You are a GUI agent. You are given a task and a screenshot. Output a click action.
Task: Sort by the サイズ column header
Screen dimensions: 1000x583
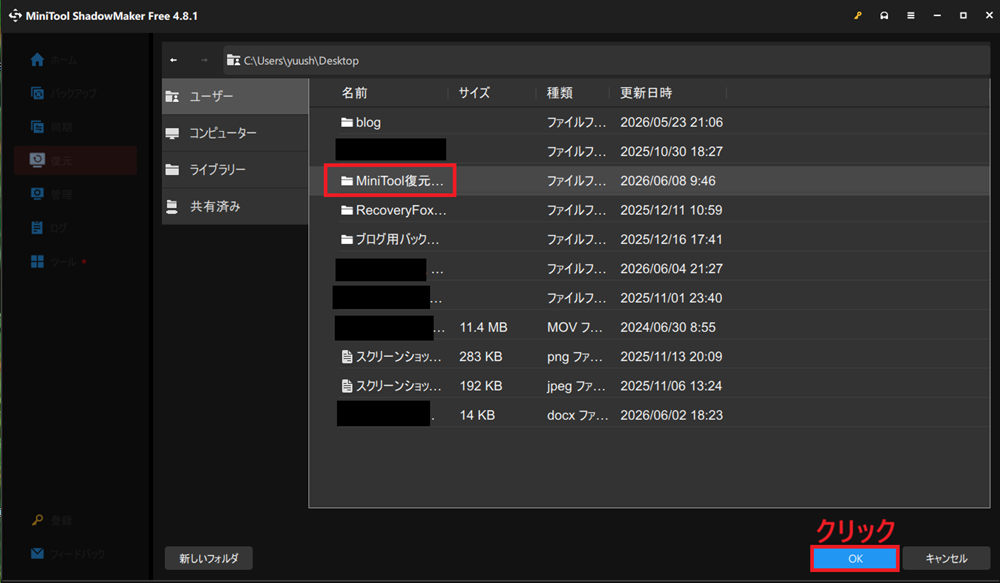pos(474,93)
